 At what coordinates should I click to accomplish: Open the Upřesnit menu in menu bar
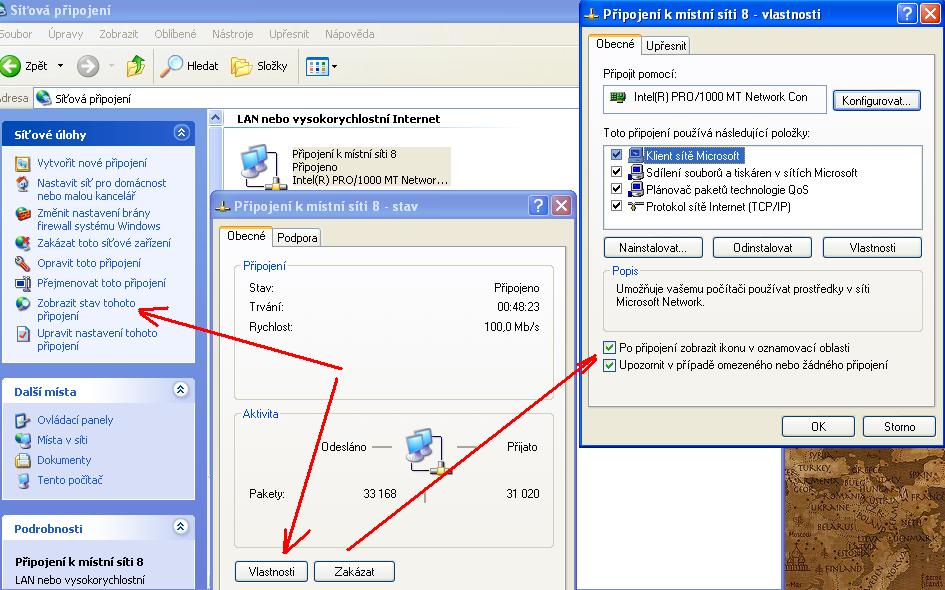pos(289,34)
